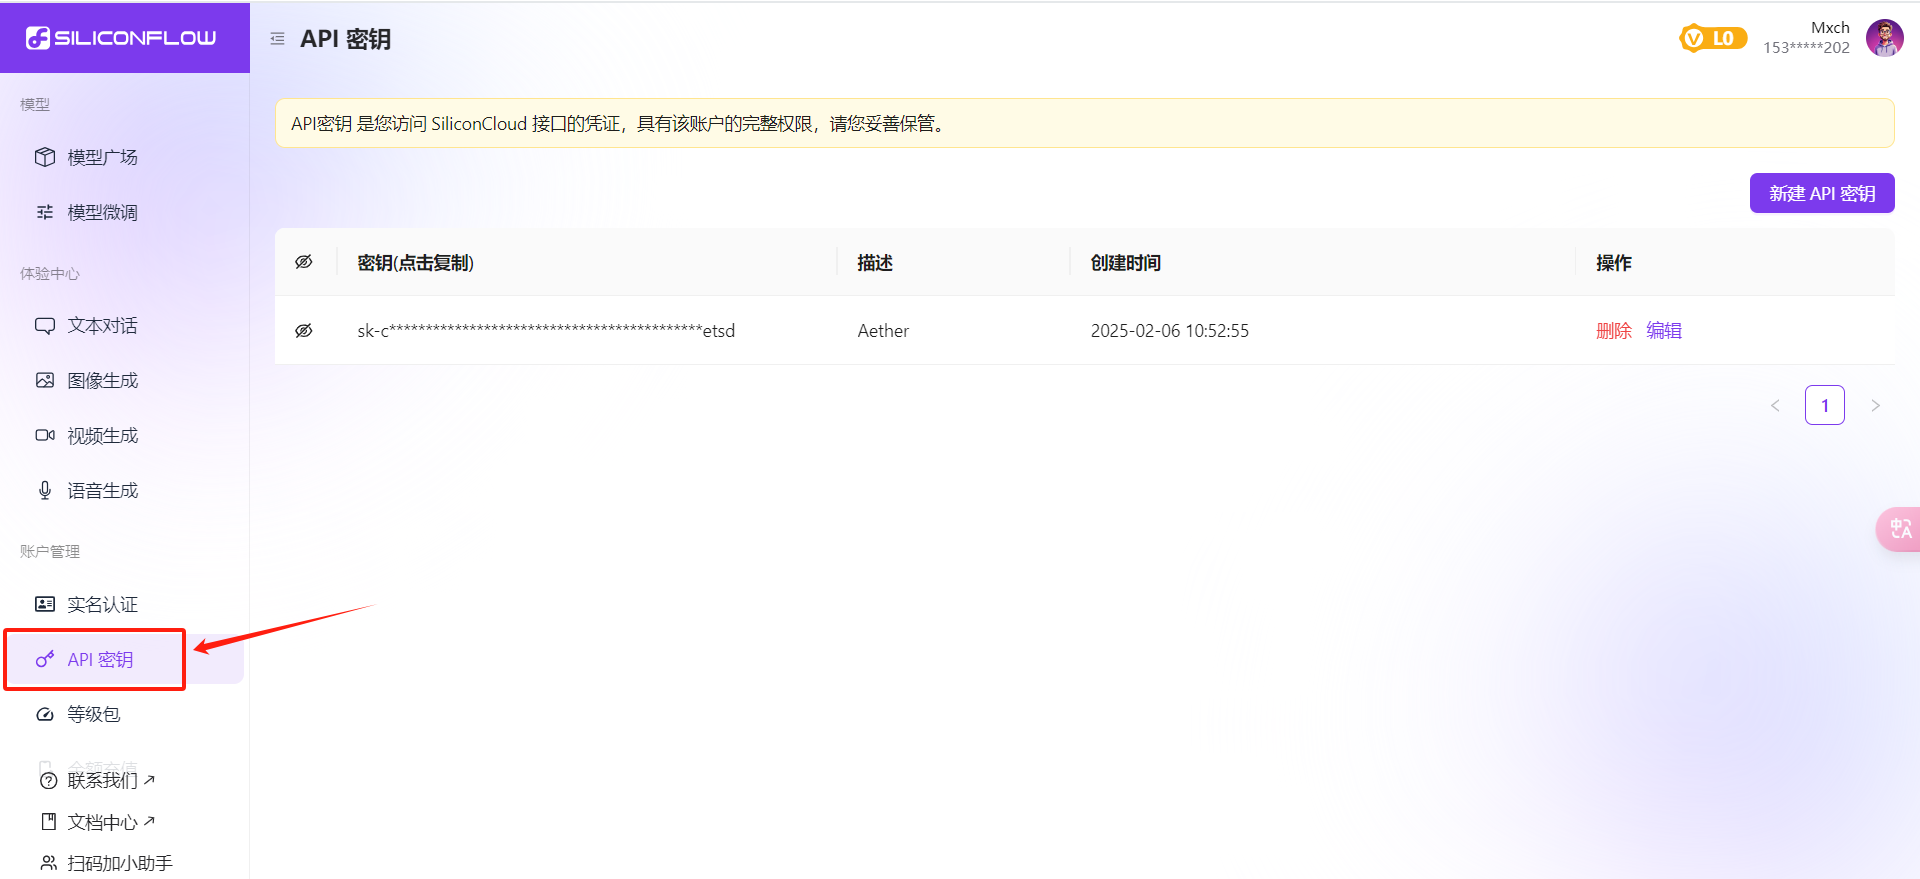Screen dimensions: 1920x879
Task: Open the 模型广场 model plaza menu
Action: [x=102, y=157]
